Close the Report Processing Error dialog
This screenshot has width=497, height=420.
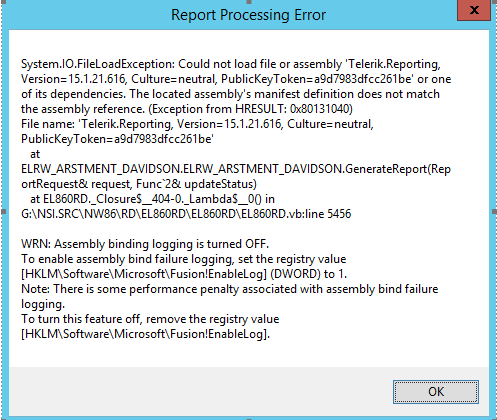474,10
